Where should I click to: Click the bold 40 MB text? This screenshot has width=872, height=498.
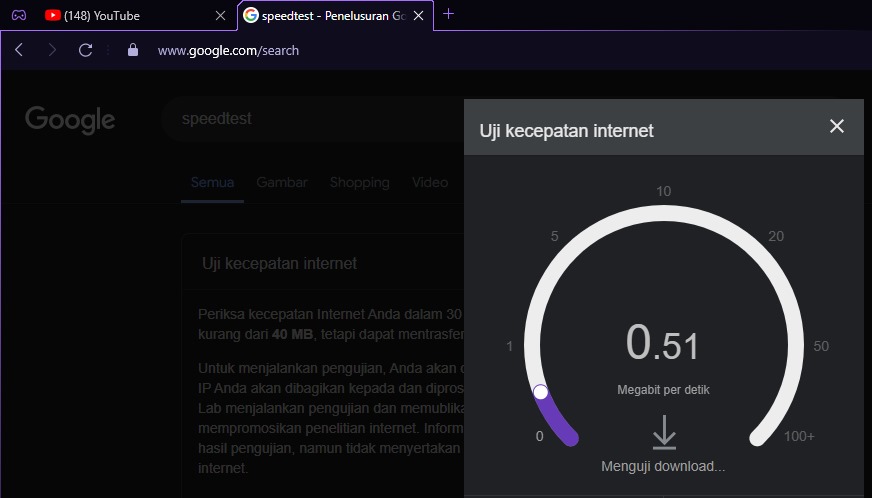(x=293, y=334)
